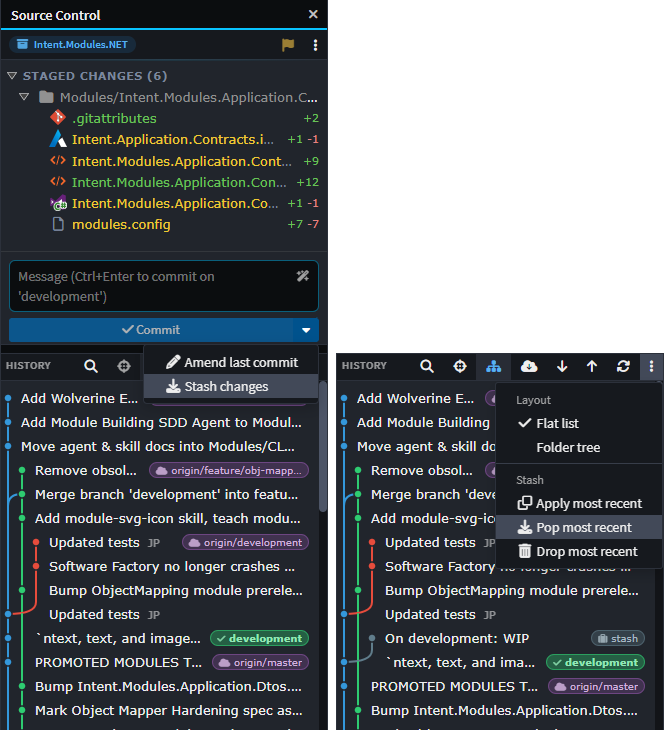Screen dimensions: 664x730
Task: Click the left History panel scrollbar
Action: coord(323,446)
